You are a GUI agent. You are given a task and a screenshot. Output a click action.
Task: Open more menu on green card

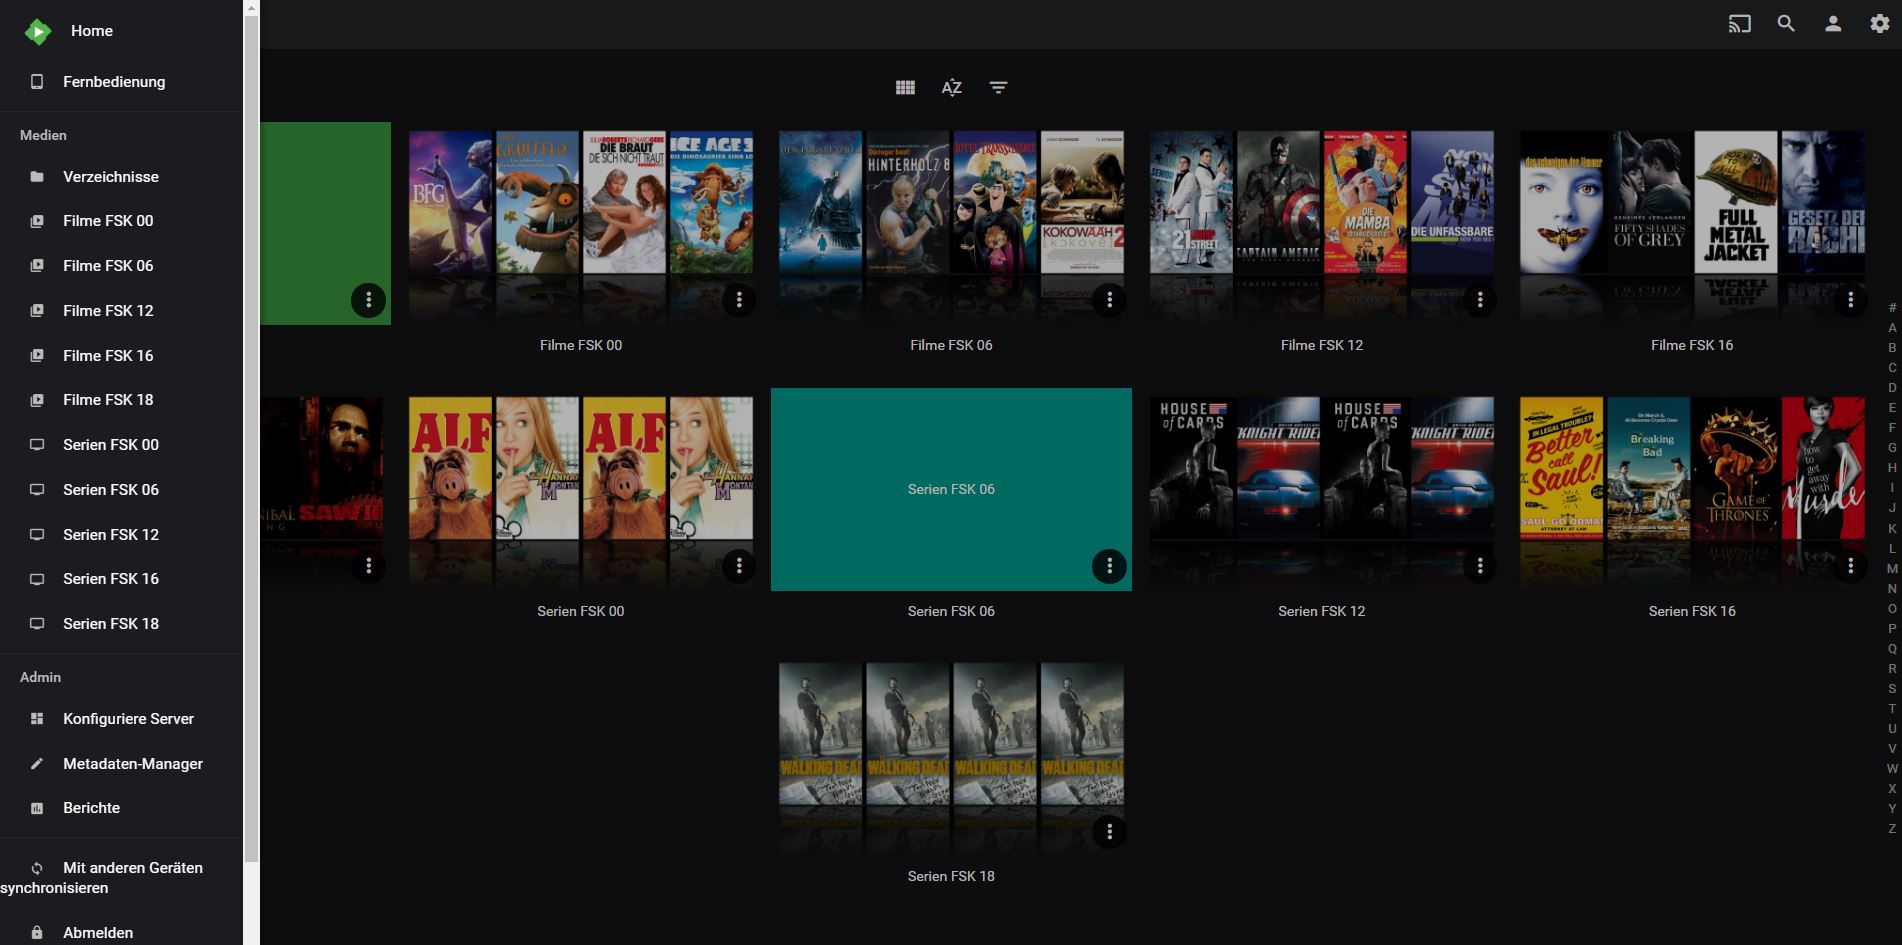tap(368, 300)
